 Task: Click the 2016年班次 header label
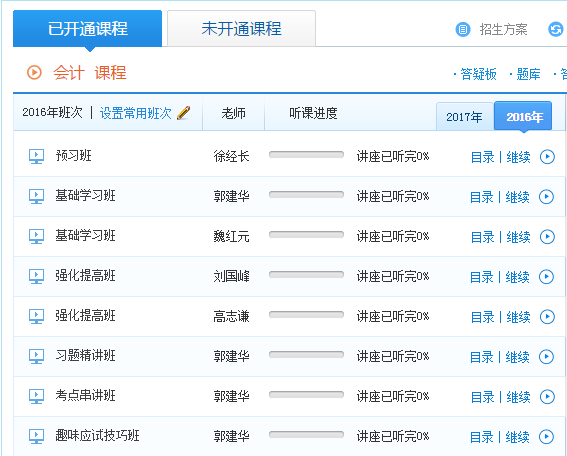tap(52, 112)
